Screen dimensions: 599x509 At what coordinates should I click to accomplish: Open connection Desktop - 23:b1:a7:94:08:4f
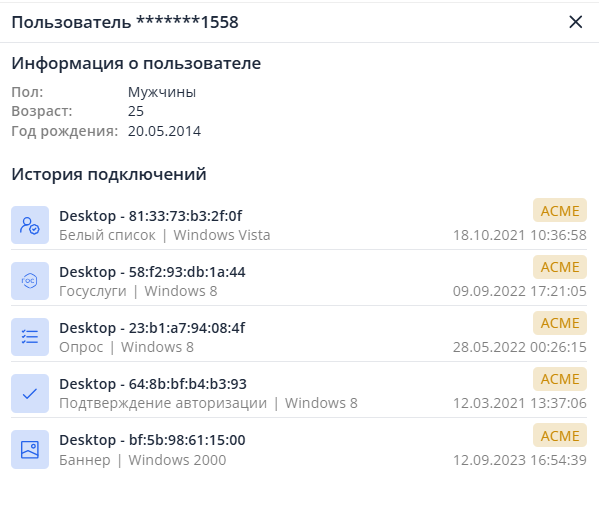pyautogui.click(x=299, y=337)
